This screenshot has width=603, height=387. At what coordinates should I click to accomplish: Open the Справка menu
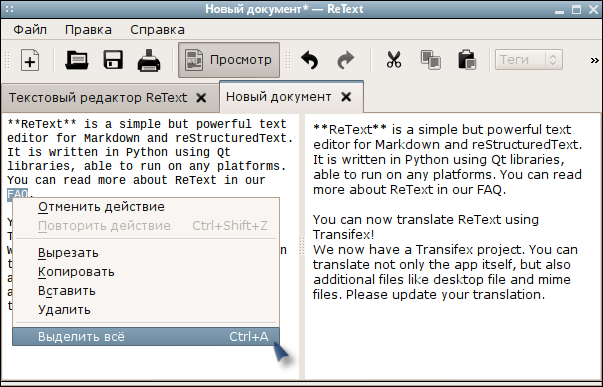pyautogui.click(x=157, y=30)
